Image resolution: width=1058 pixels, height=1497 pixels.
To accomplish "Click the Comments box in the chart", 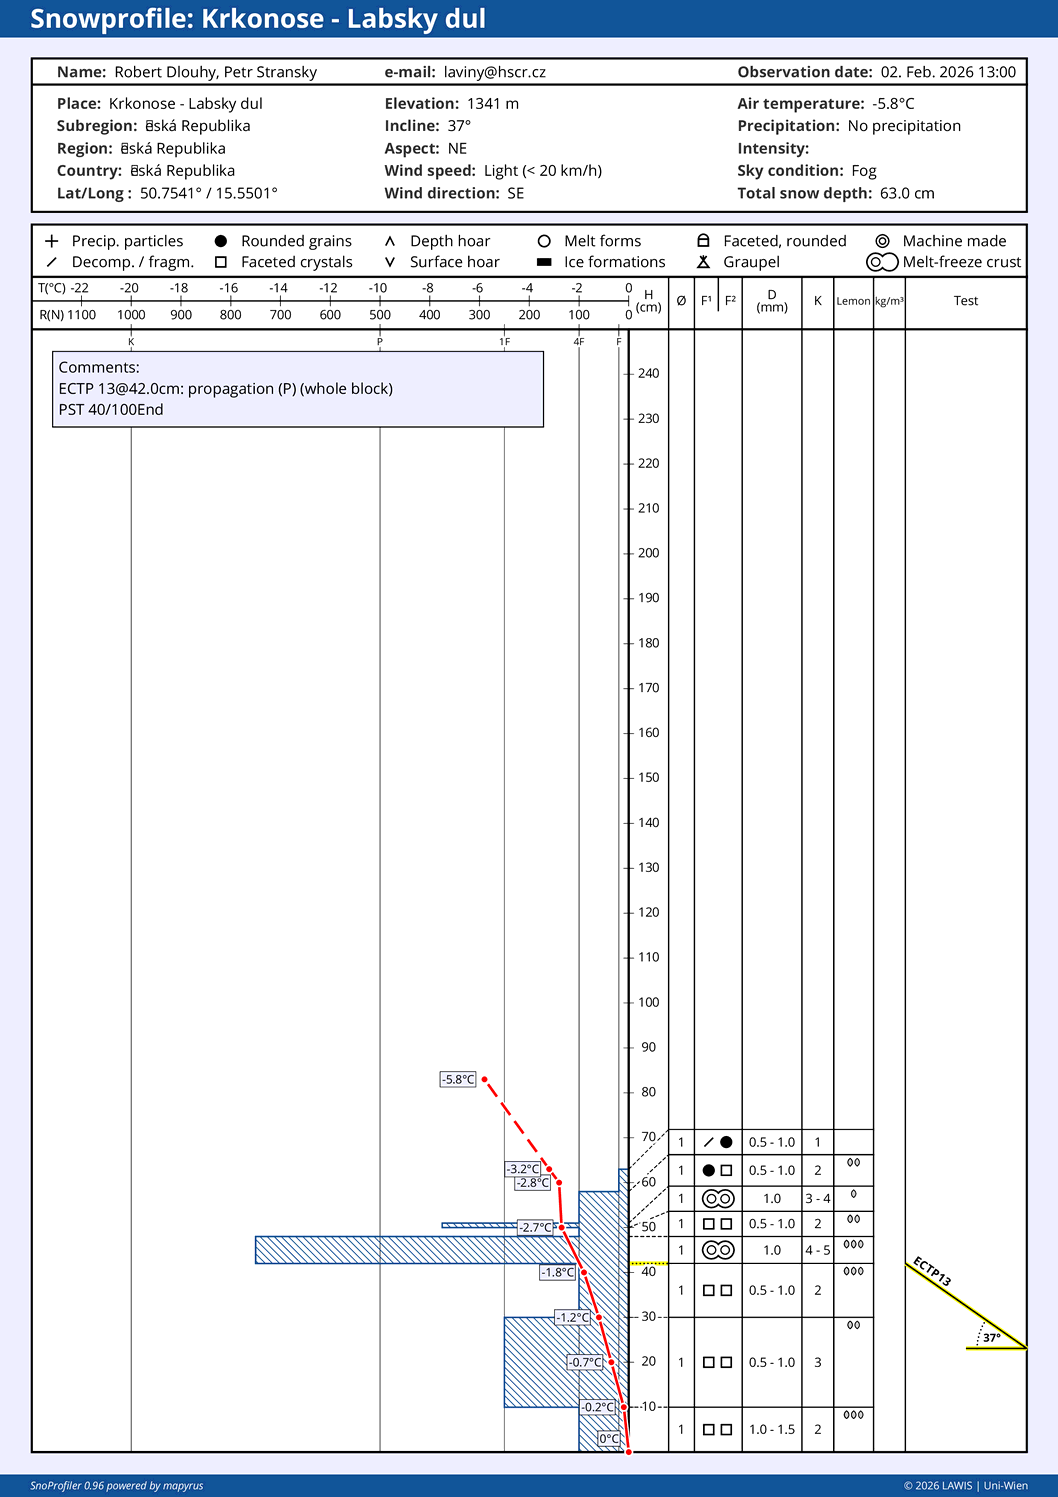I will point(298,389).
